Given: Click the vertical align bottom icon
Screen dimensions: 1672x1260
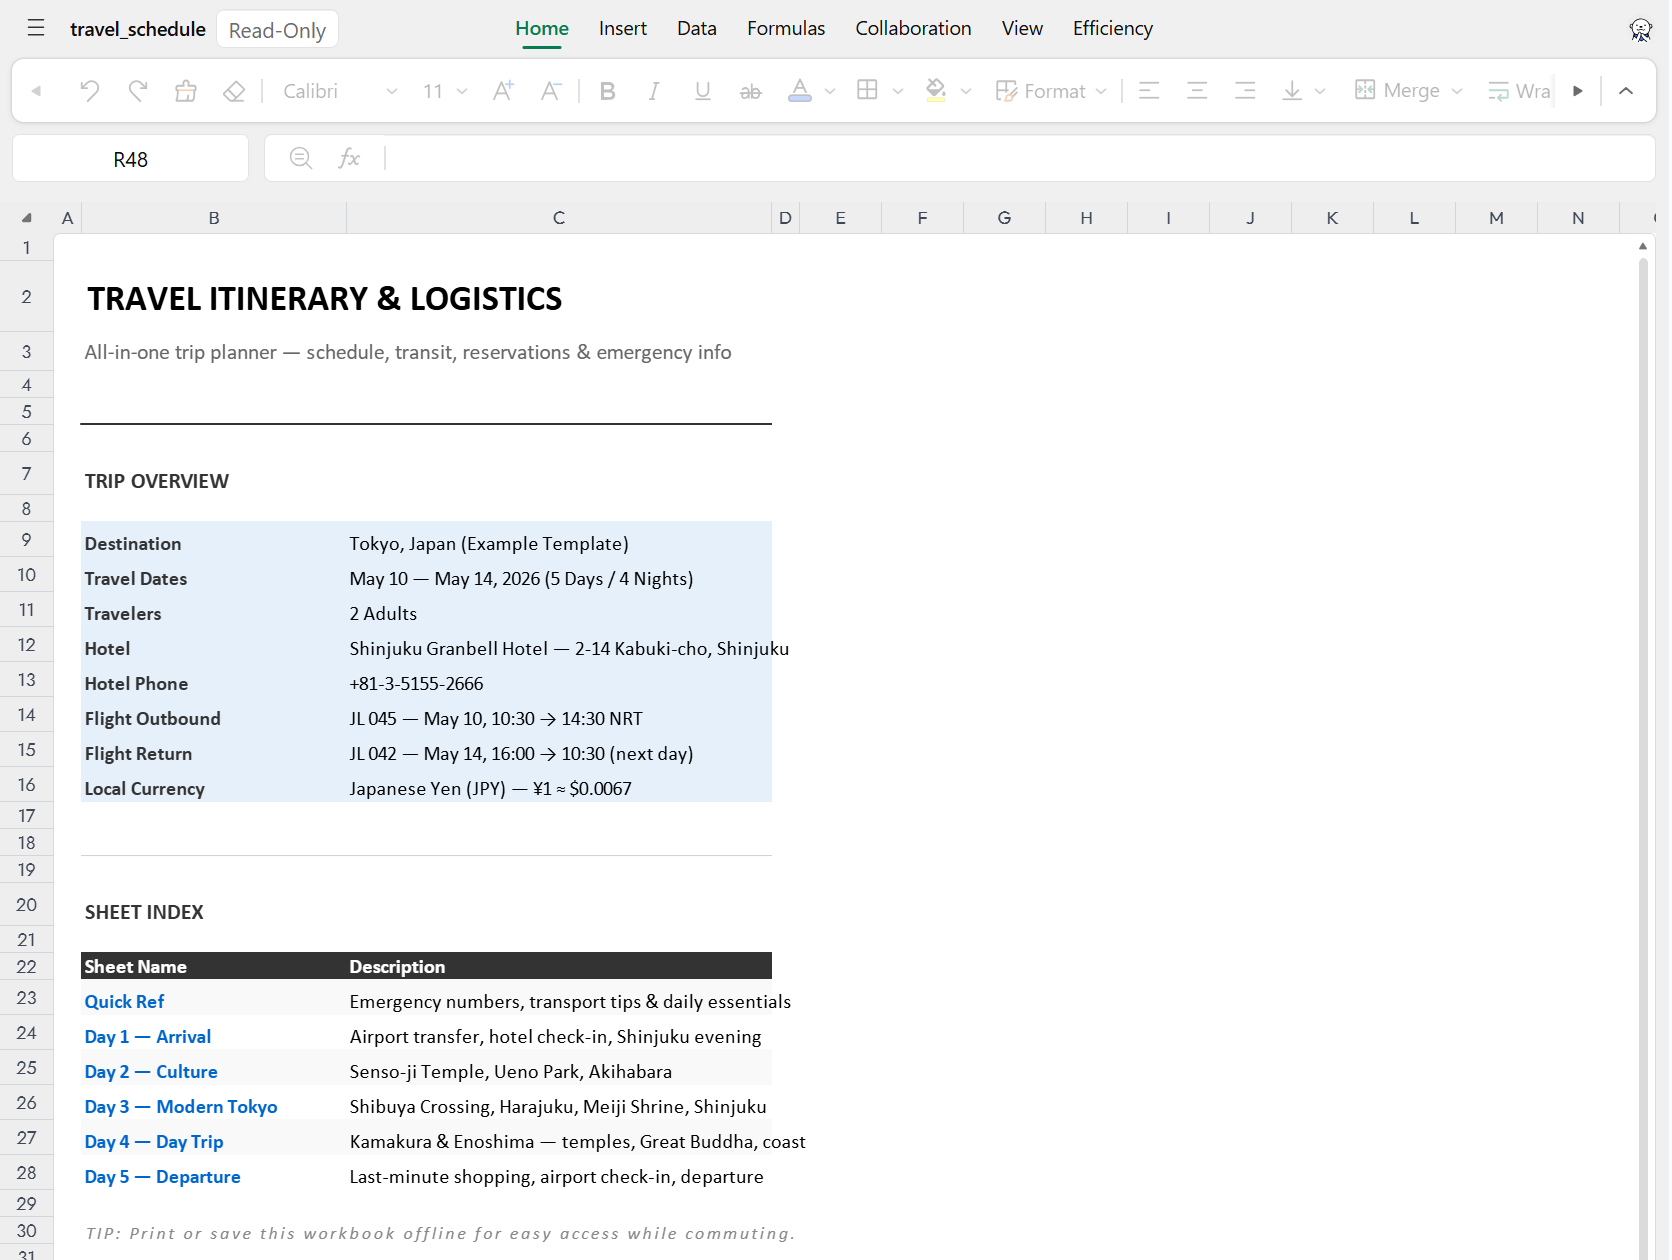Looking at the screenshot, I should click(1292, 91).
